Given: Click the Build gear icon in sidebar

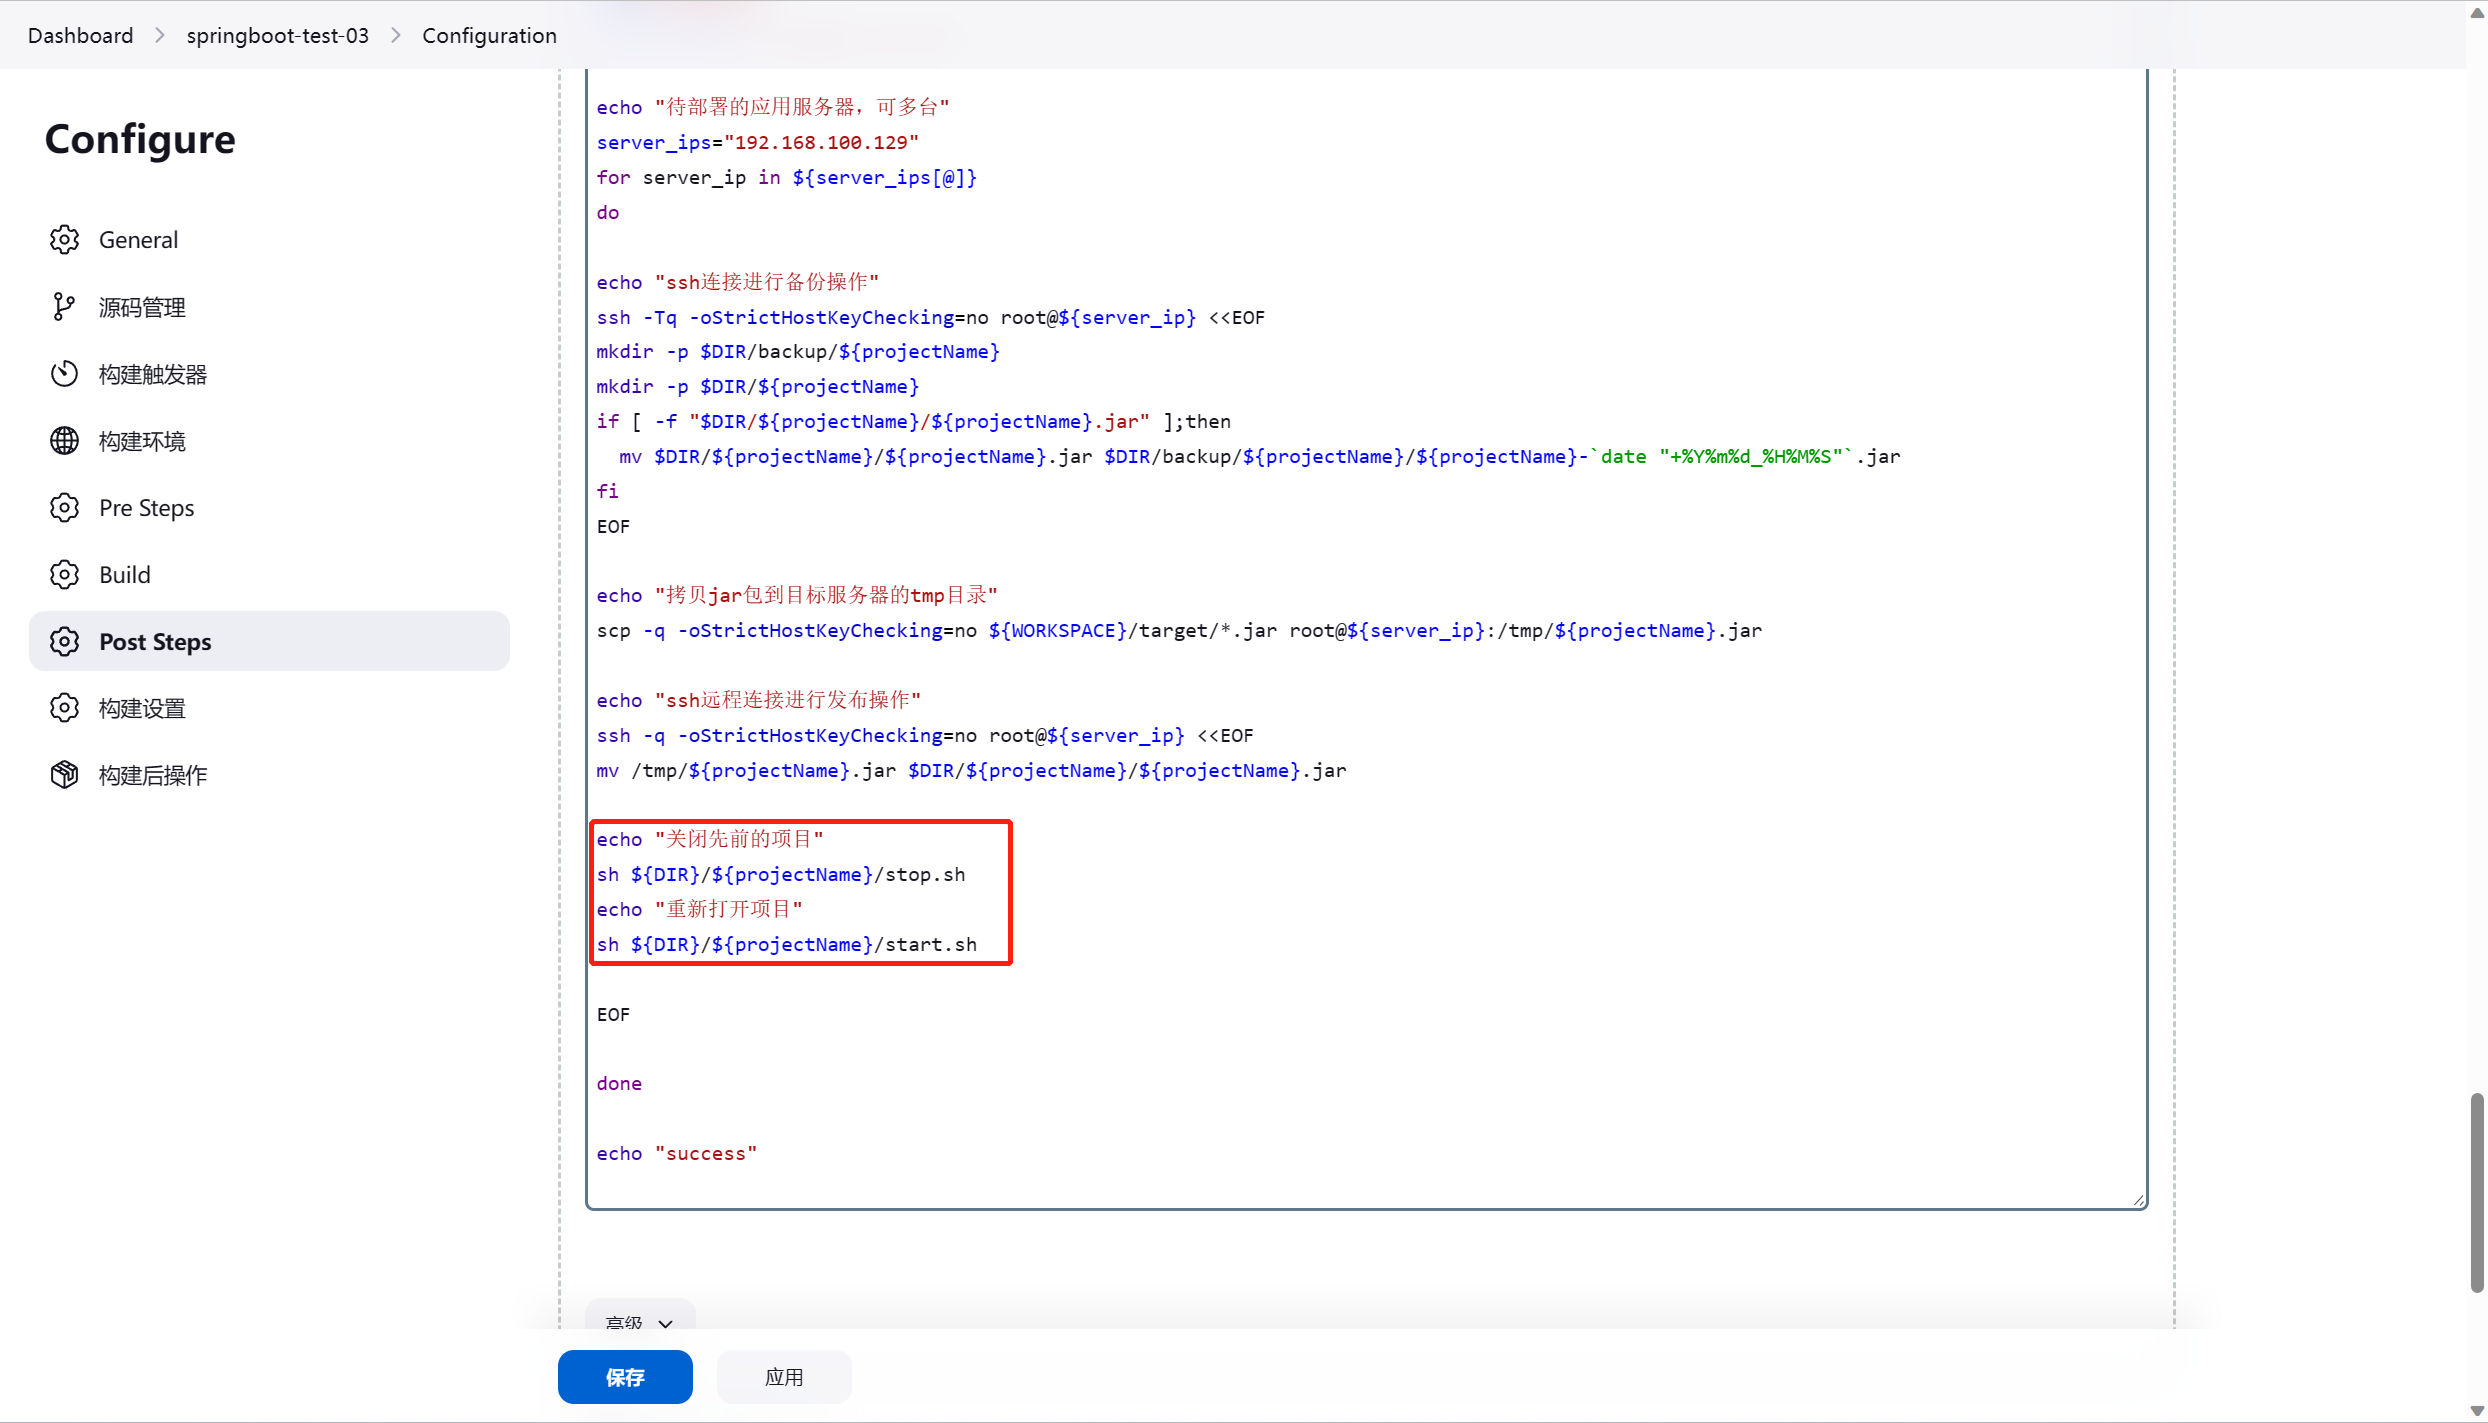Looking at the screenshot, I should [x=64, y=575].
